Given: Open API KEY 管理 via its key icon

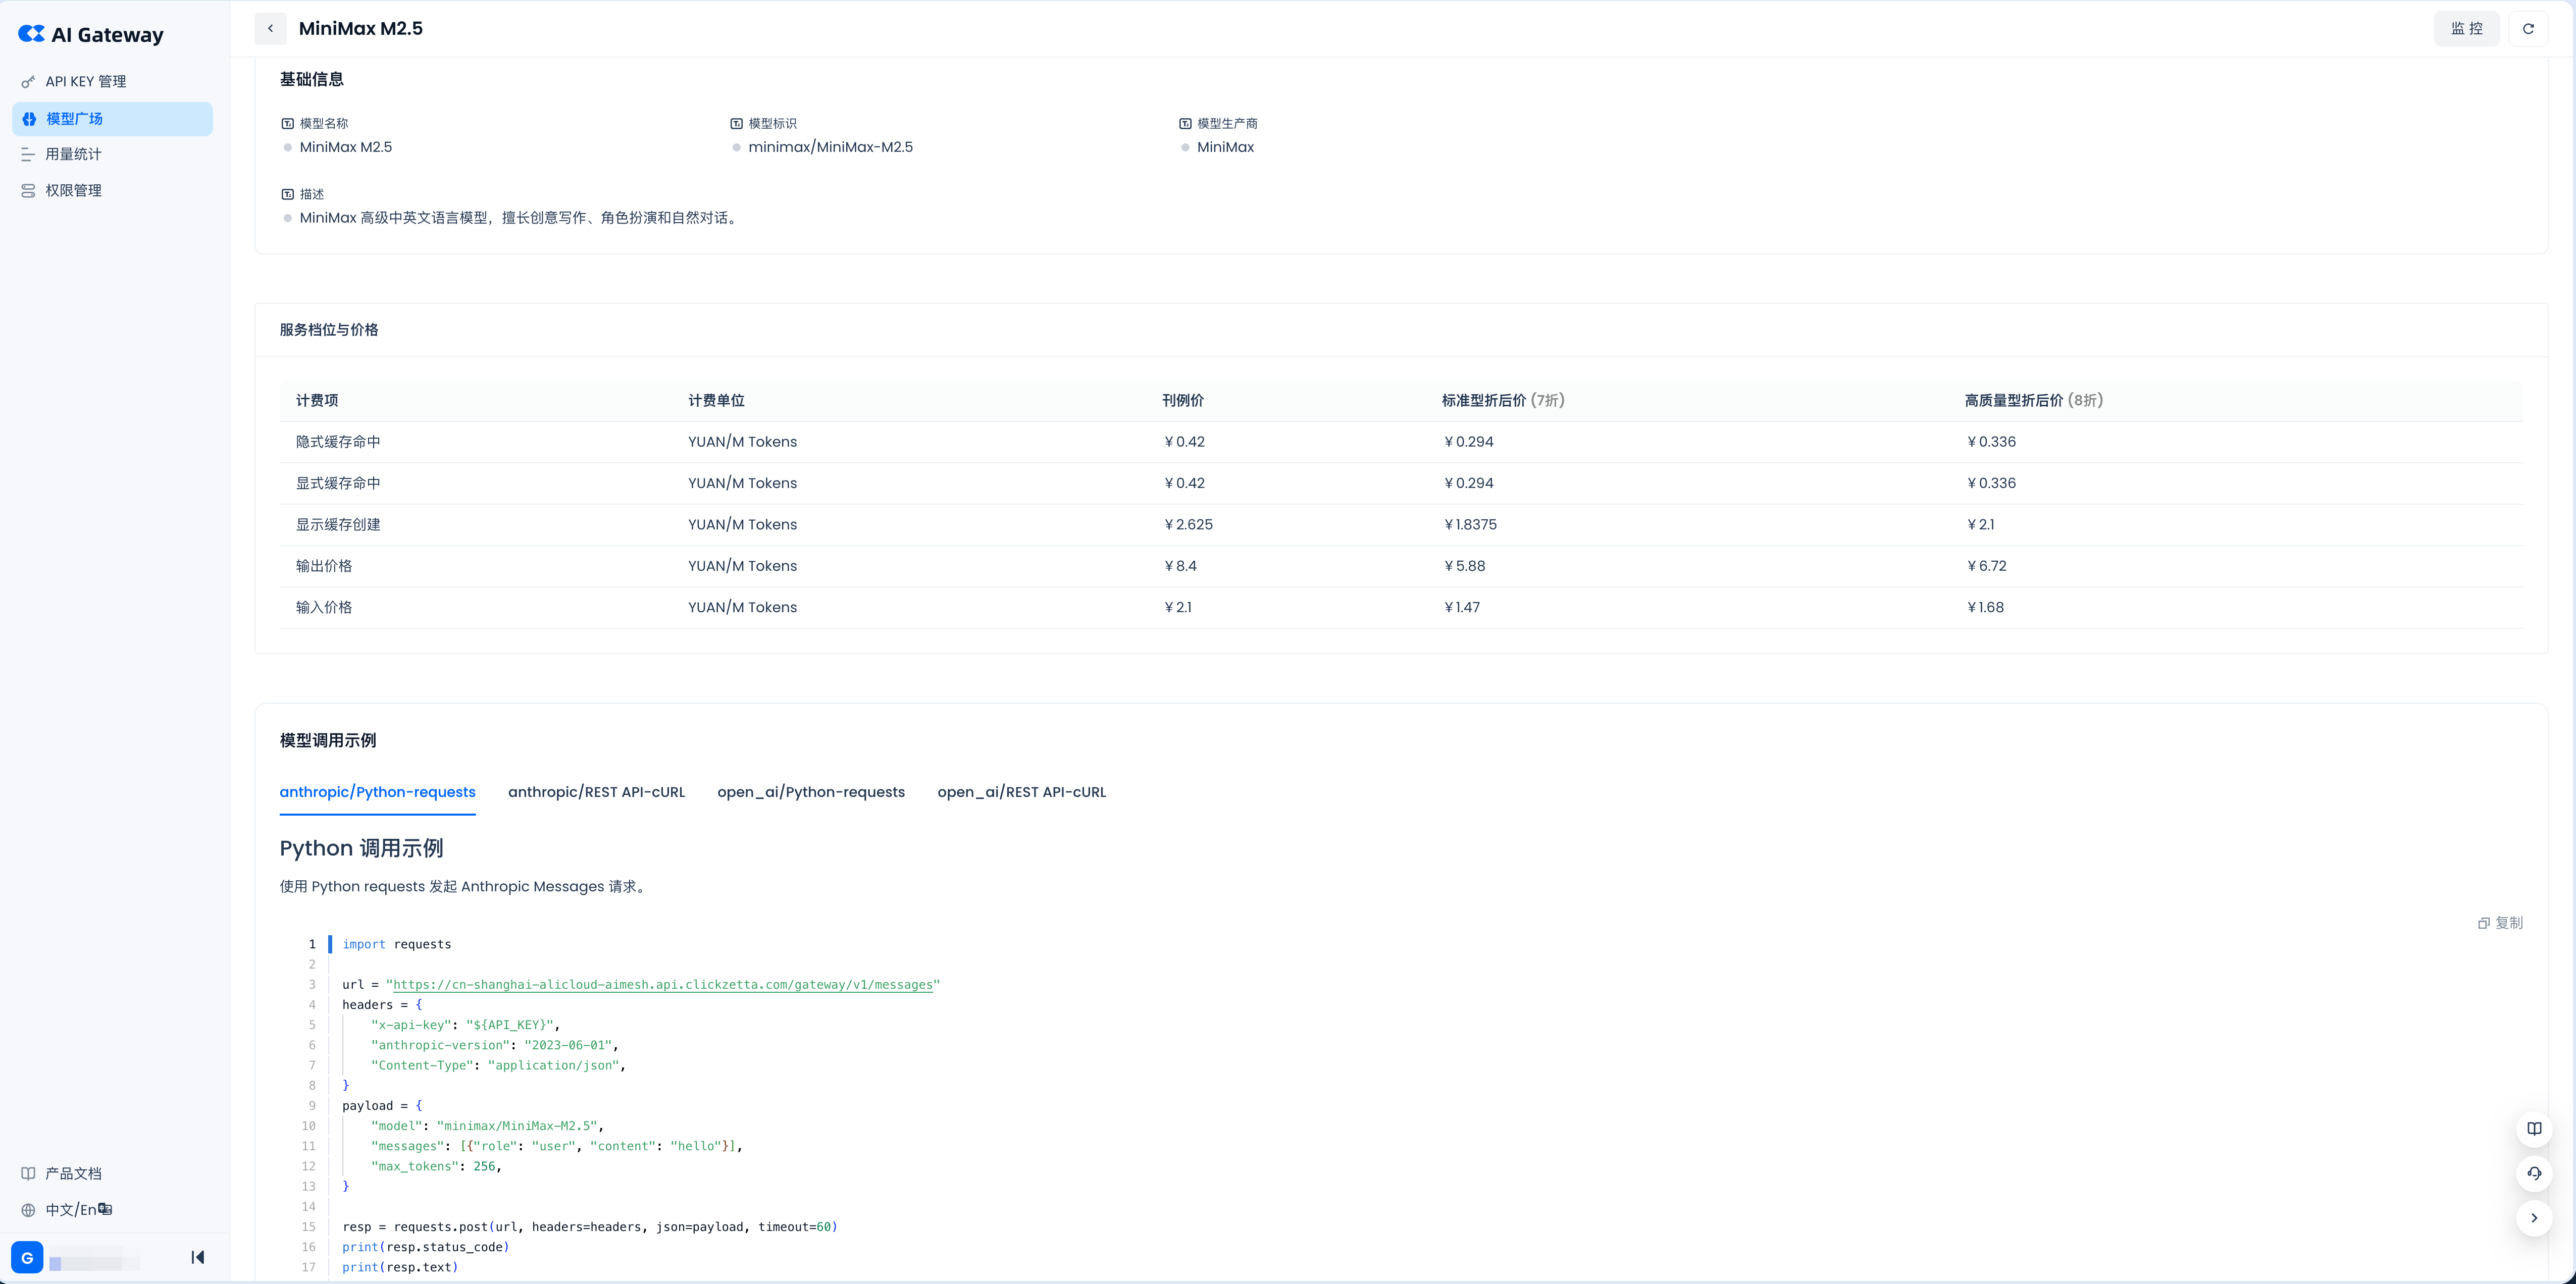Looking at the screenshot, I should (28, 82).
